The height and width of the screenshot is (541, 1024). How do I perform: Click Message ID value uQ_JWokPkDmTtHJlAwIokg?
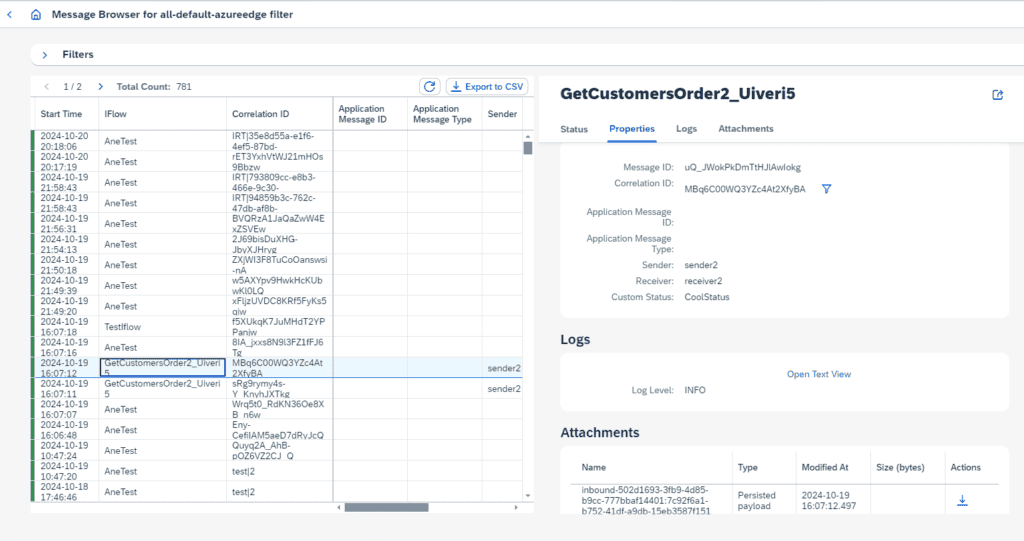click(x=743, y=167)
